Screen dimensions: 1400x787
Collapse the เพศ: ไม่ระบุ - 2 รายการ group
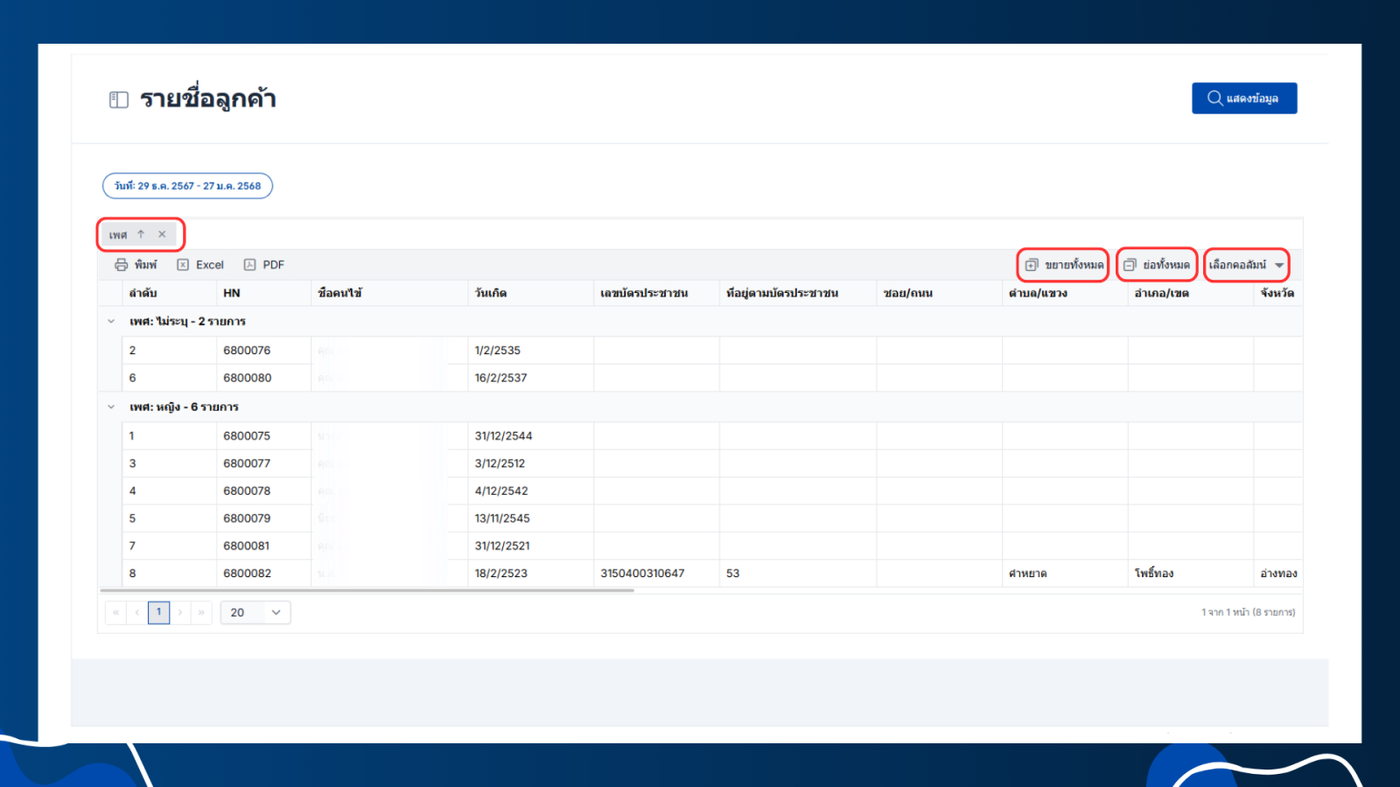(111, 322)
